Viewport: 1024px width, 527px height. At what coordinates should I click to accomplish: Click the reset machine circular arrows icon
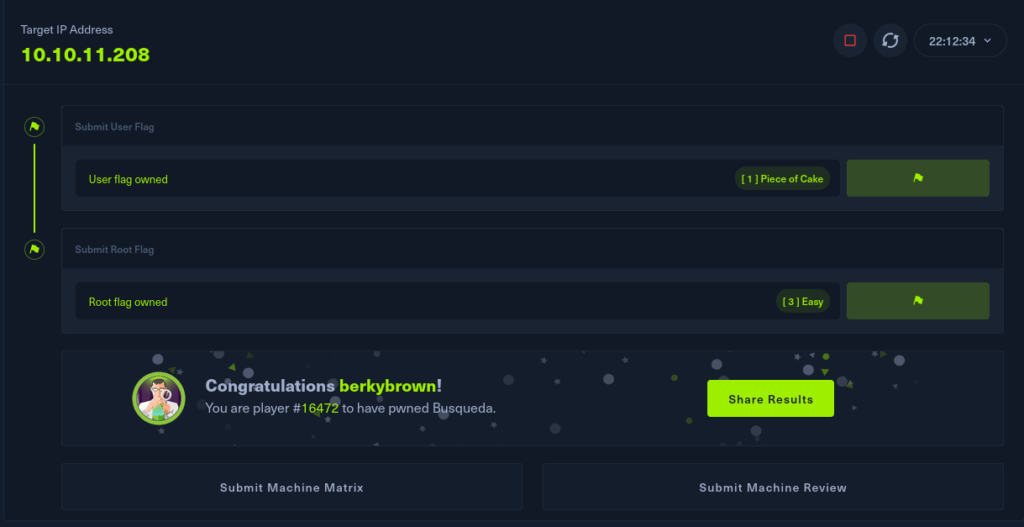(890, 41)
